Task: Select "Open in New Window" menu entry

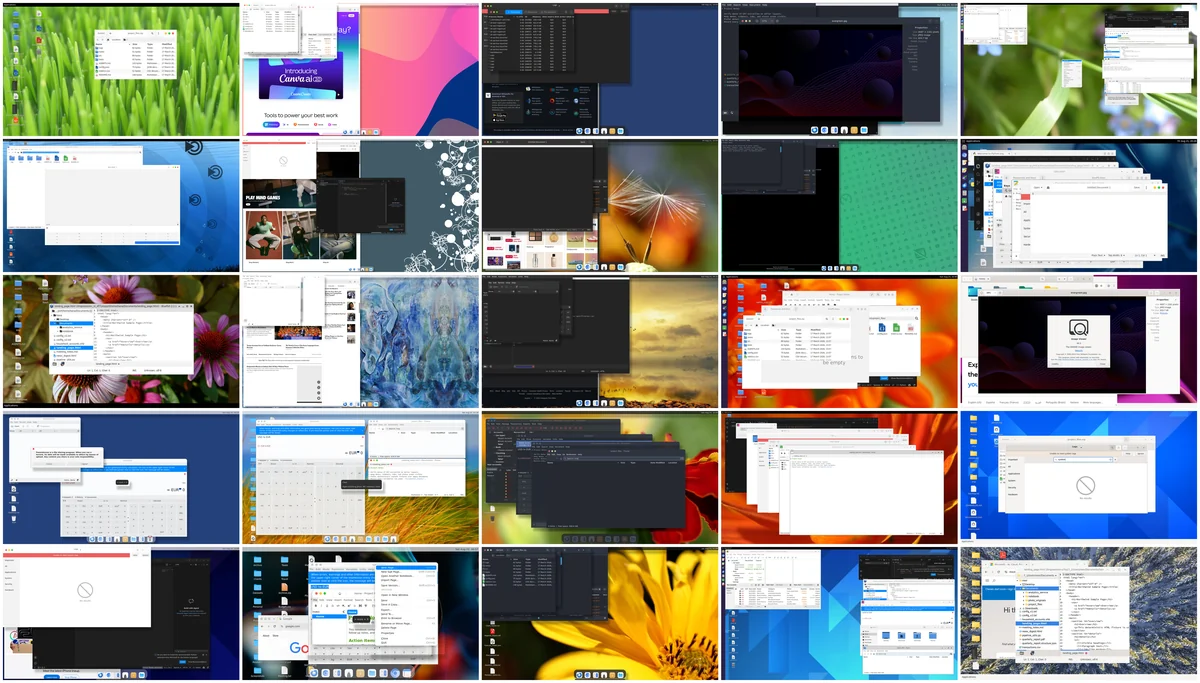Action: coord(407,595)
